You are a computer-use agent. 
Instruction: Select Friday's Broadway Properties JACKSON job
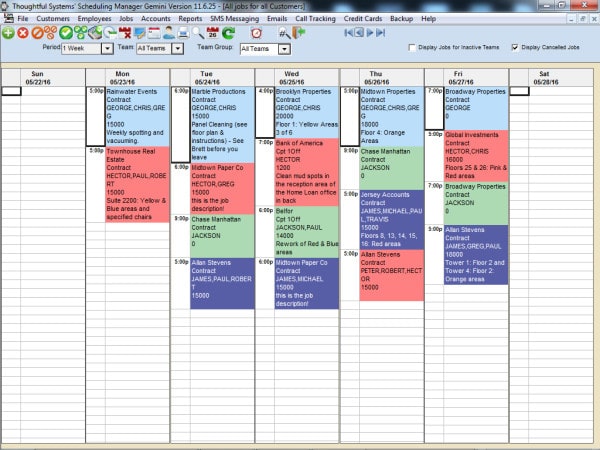(x=476, y=203)
